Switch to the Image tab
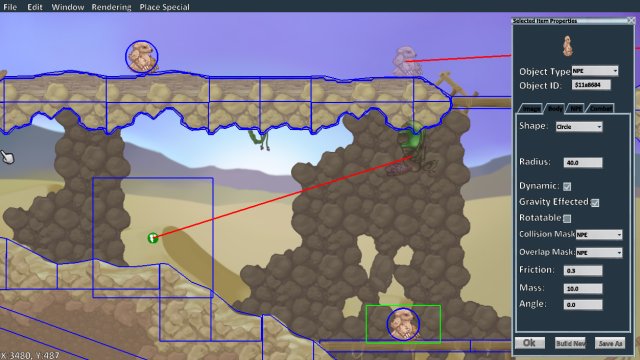 [x=531, y=109]
